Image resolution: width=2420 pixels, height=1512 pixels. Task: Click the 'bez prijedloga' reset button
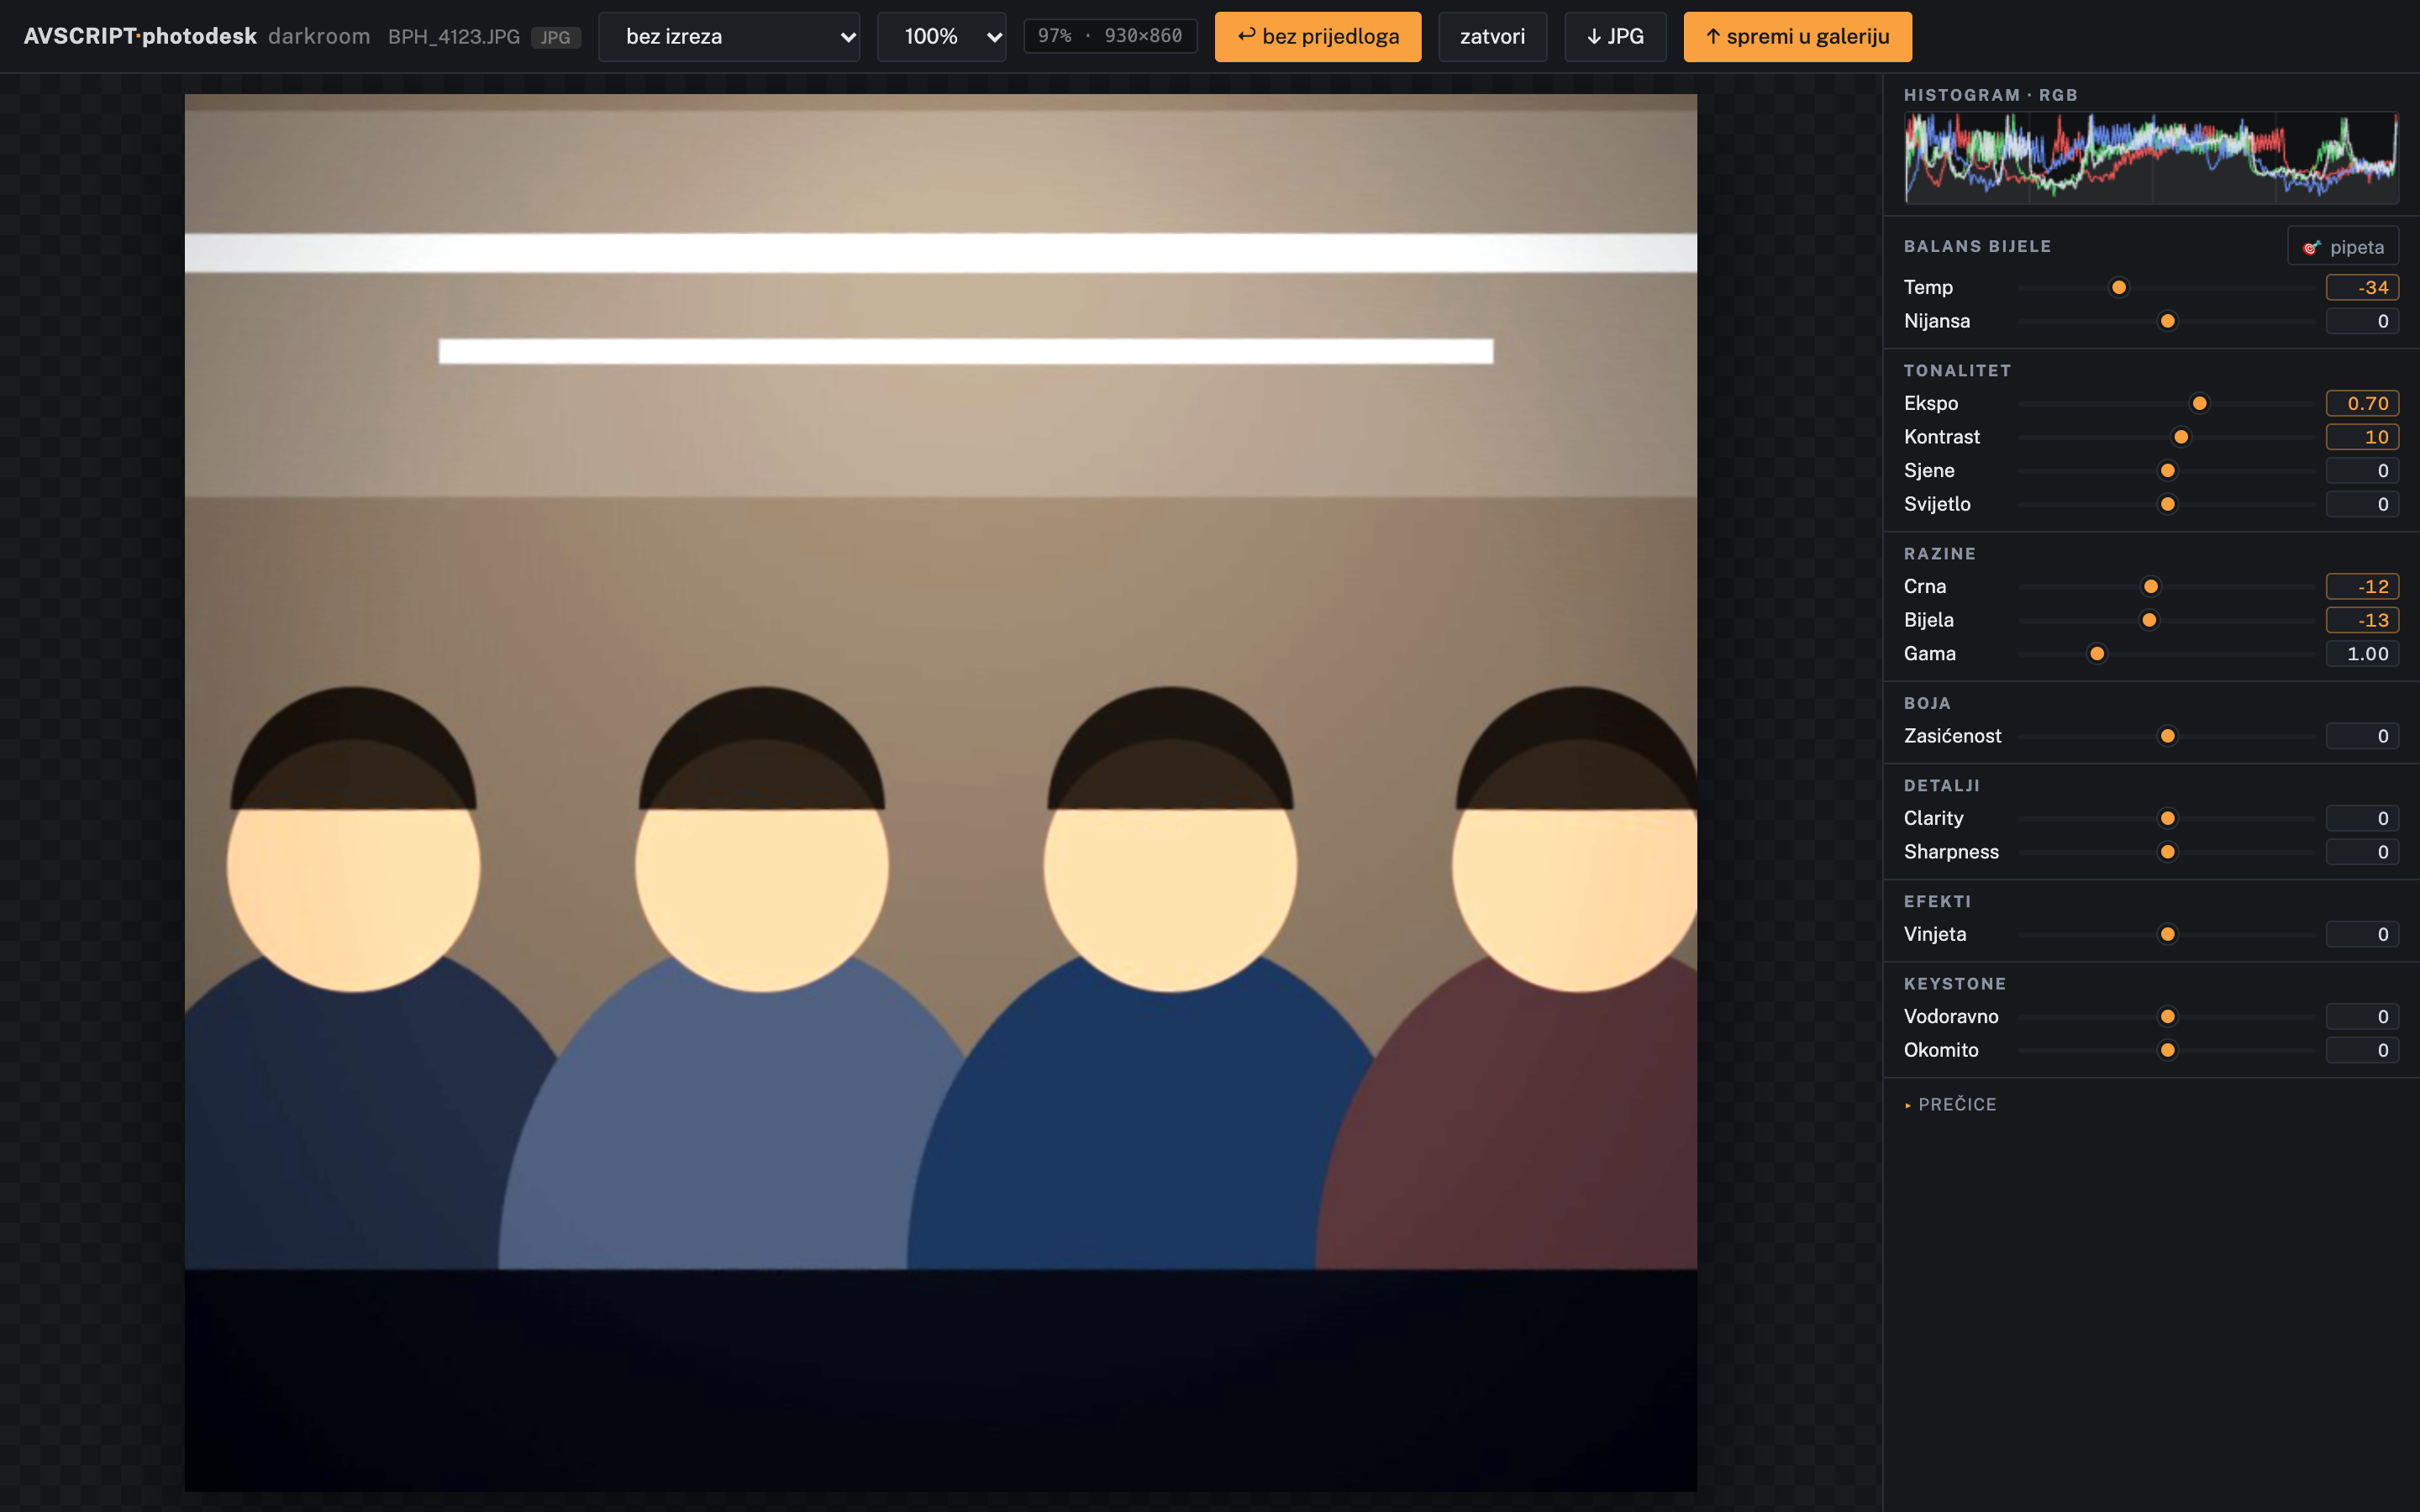coord(1317,37)
